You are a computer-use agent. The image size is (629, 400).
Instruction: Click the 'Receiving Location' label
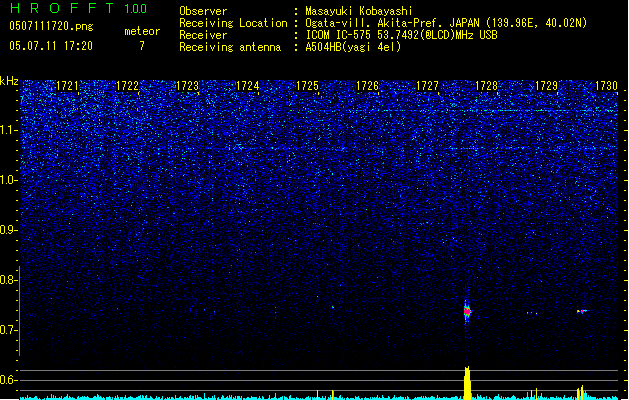coord(233,23)
